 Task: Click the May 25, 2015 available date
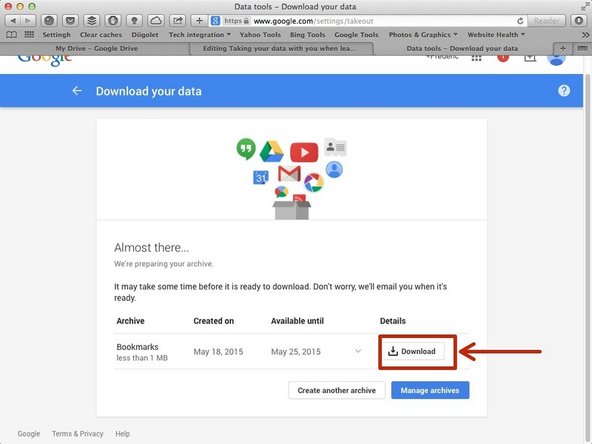click(x=296, y=352)
